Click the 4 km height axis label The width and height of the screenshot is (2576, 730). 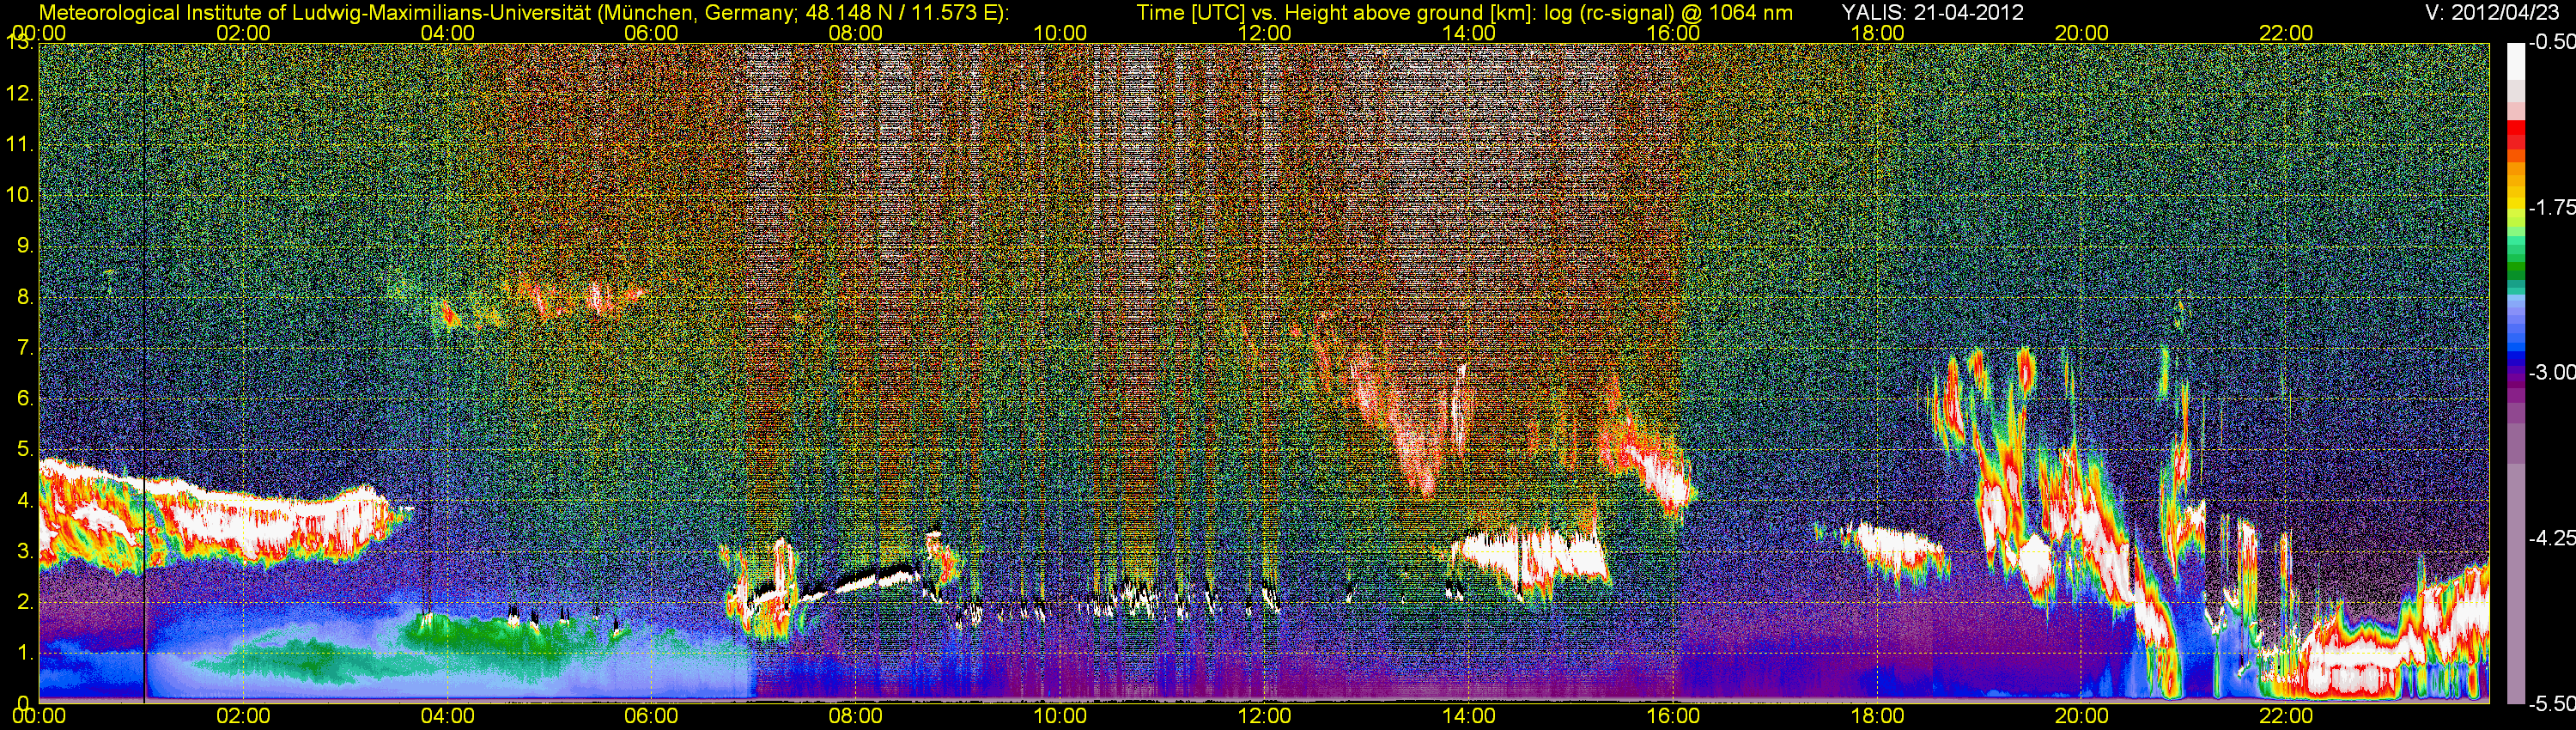click(x=25, y=501)
